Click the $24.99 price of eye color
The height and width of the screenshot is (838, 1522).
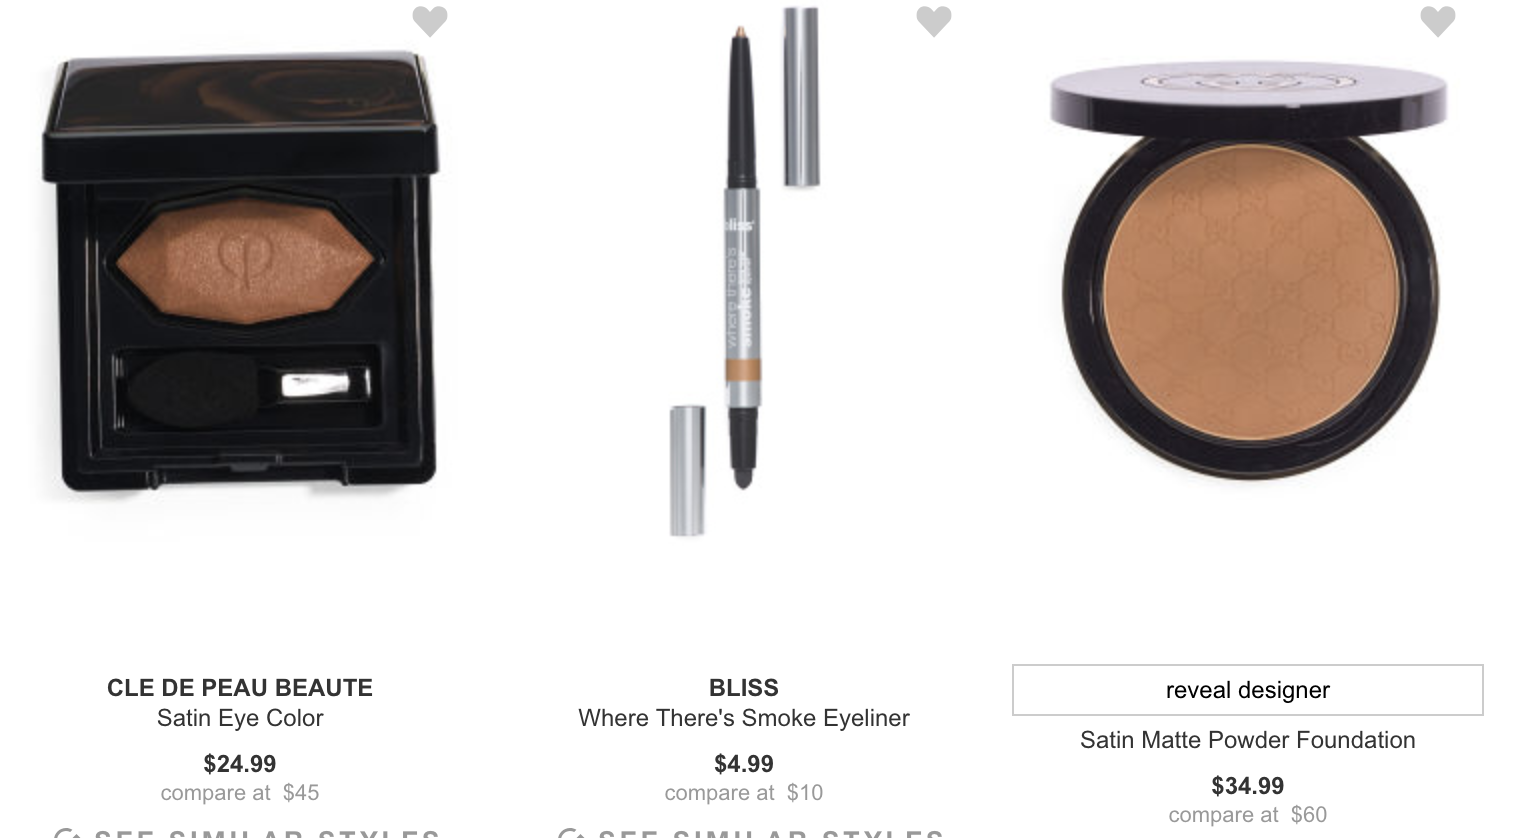coord(240,764)
